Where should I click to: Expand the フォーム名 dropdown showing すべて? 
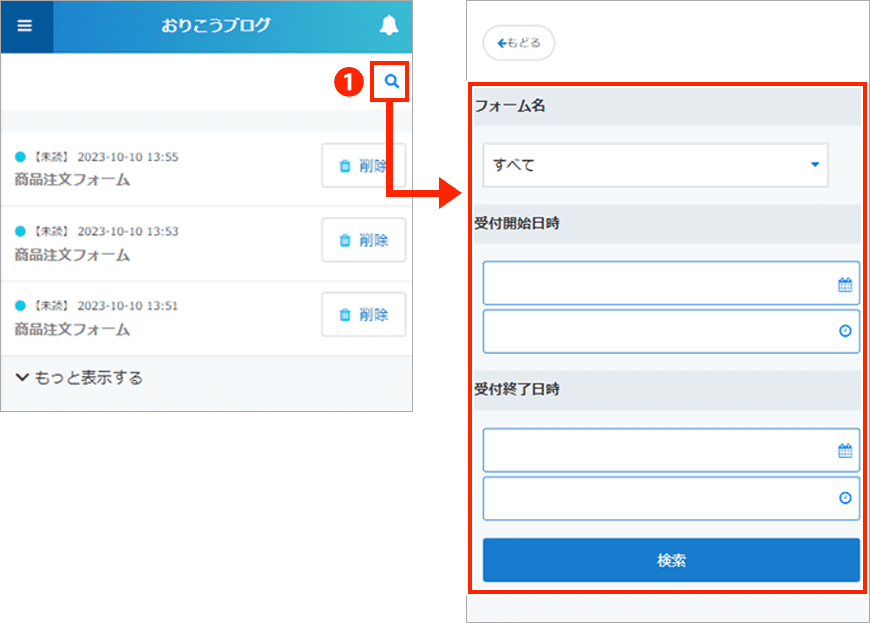click(655, 165)
